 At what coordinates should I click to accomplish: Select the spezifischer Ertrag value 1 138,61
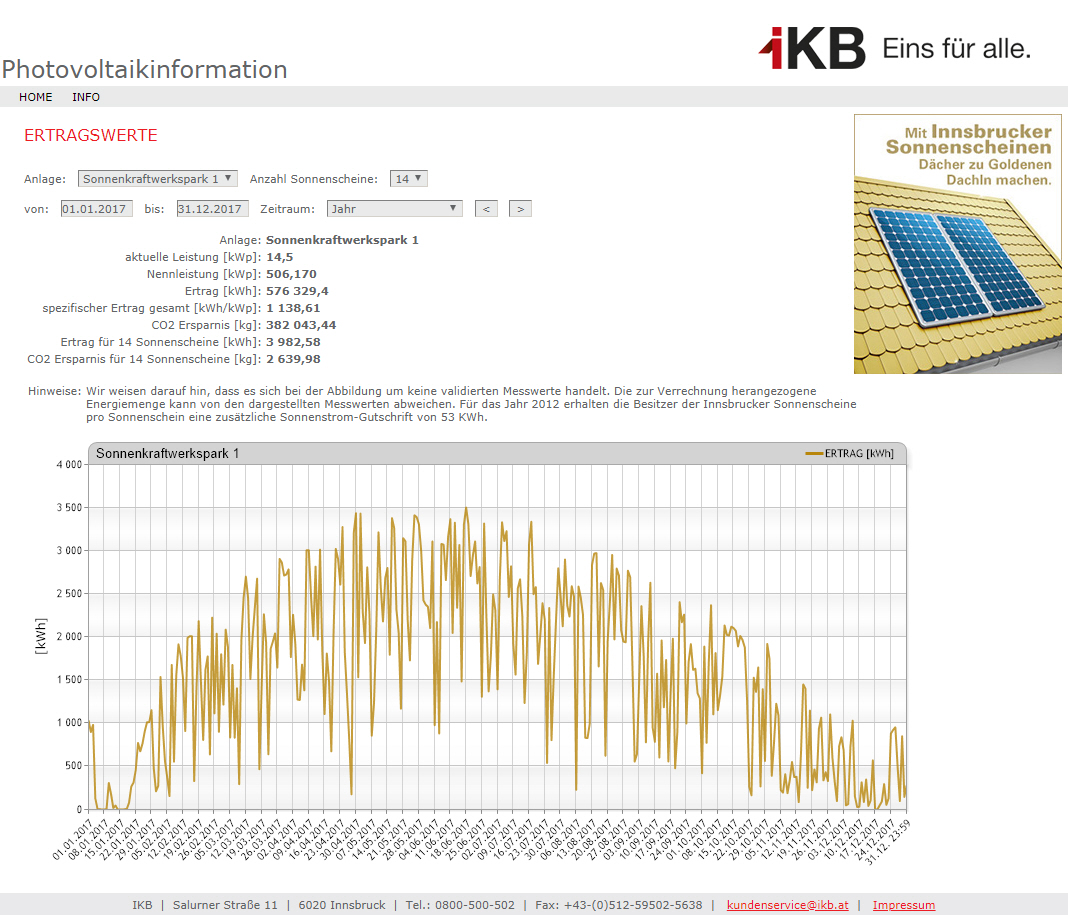(x=293, y=308)
